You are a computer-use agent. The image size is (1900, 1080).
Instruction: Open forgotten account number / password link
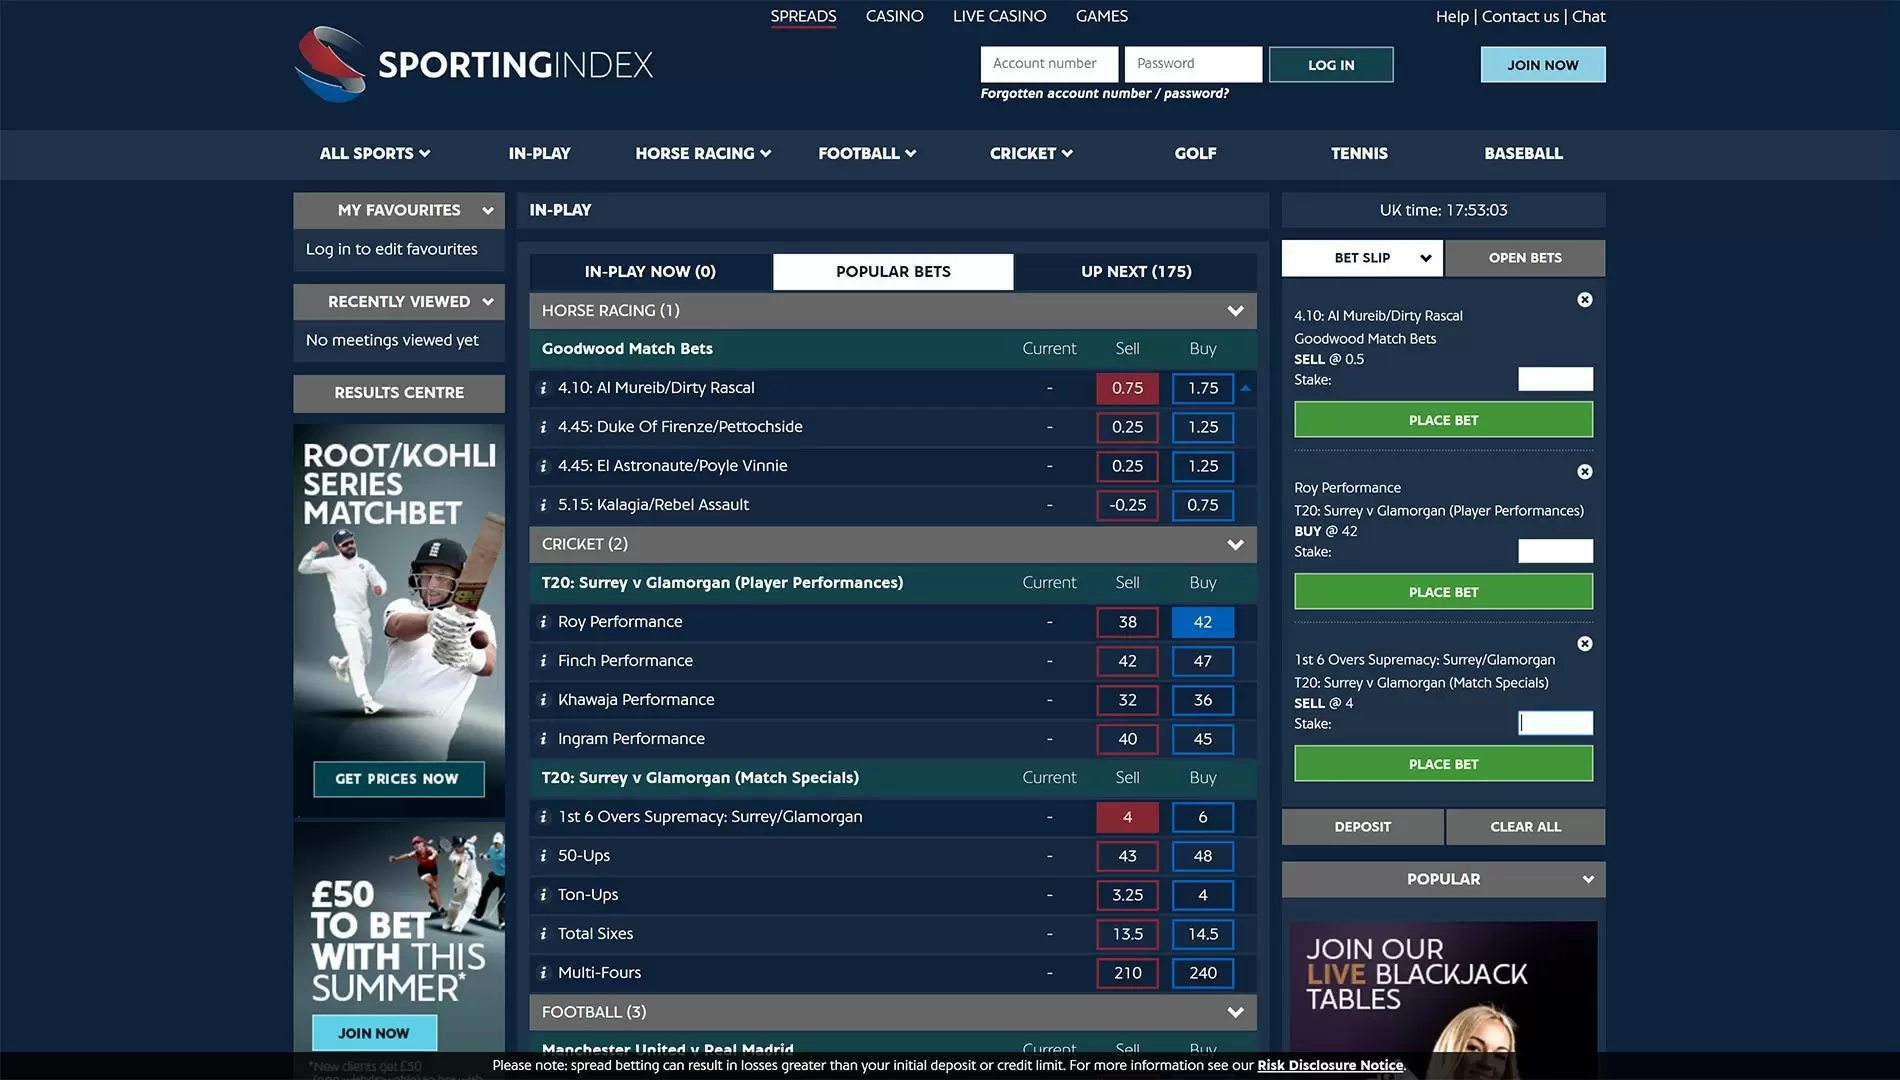(1104, 94)
